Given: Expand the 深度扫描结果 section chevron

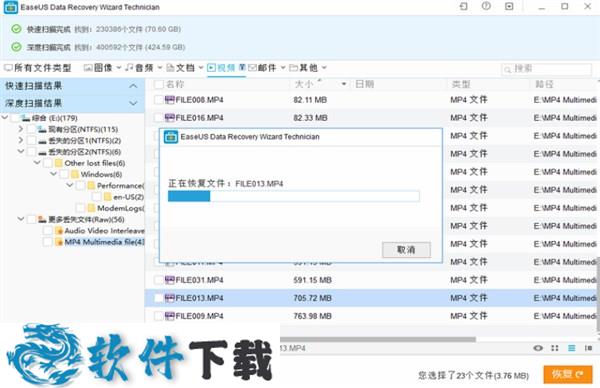Looking at the screenshot, I should coord(133,103).
